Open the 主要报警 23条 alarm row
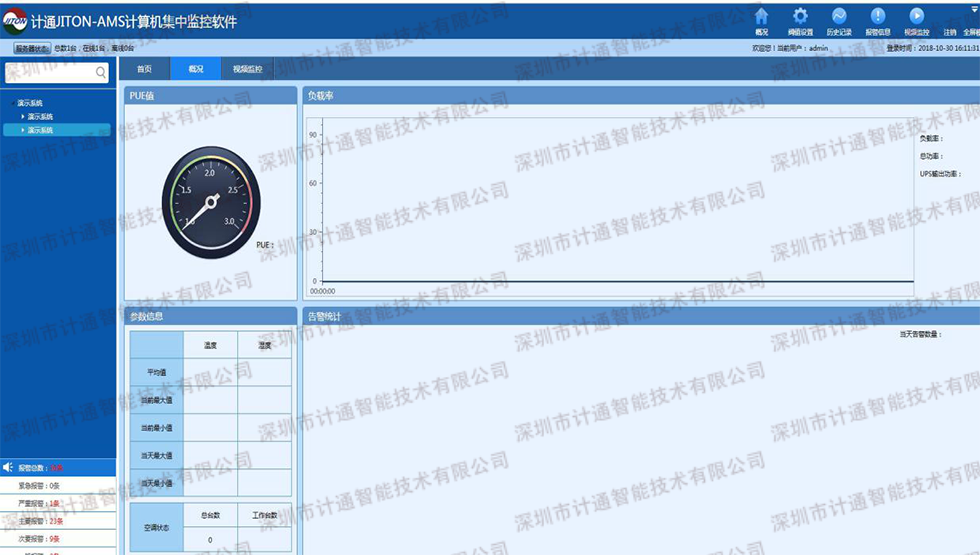This screenshot has height=555, width=980. [40, 520]
